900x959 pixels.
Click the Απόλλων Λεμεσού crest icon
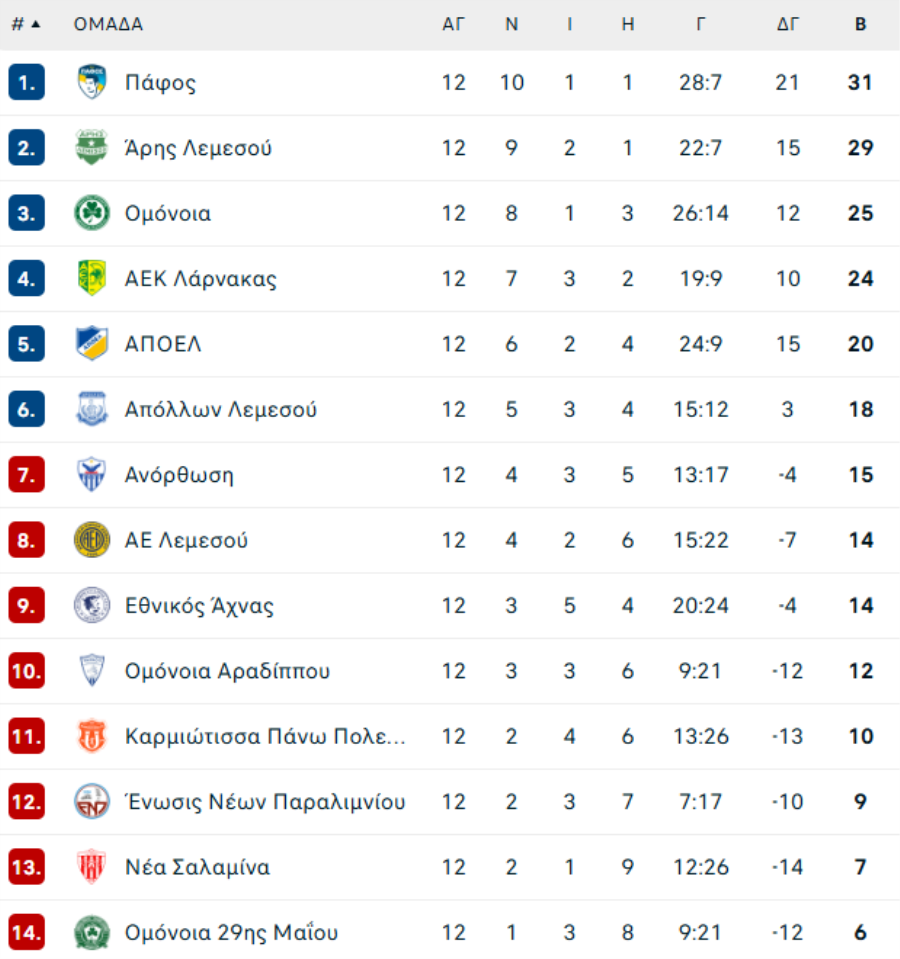92,409
